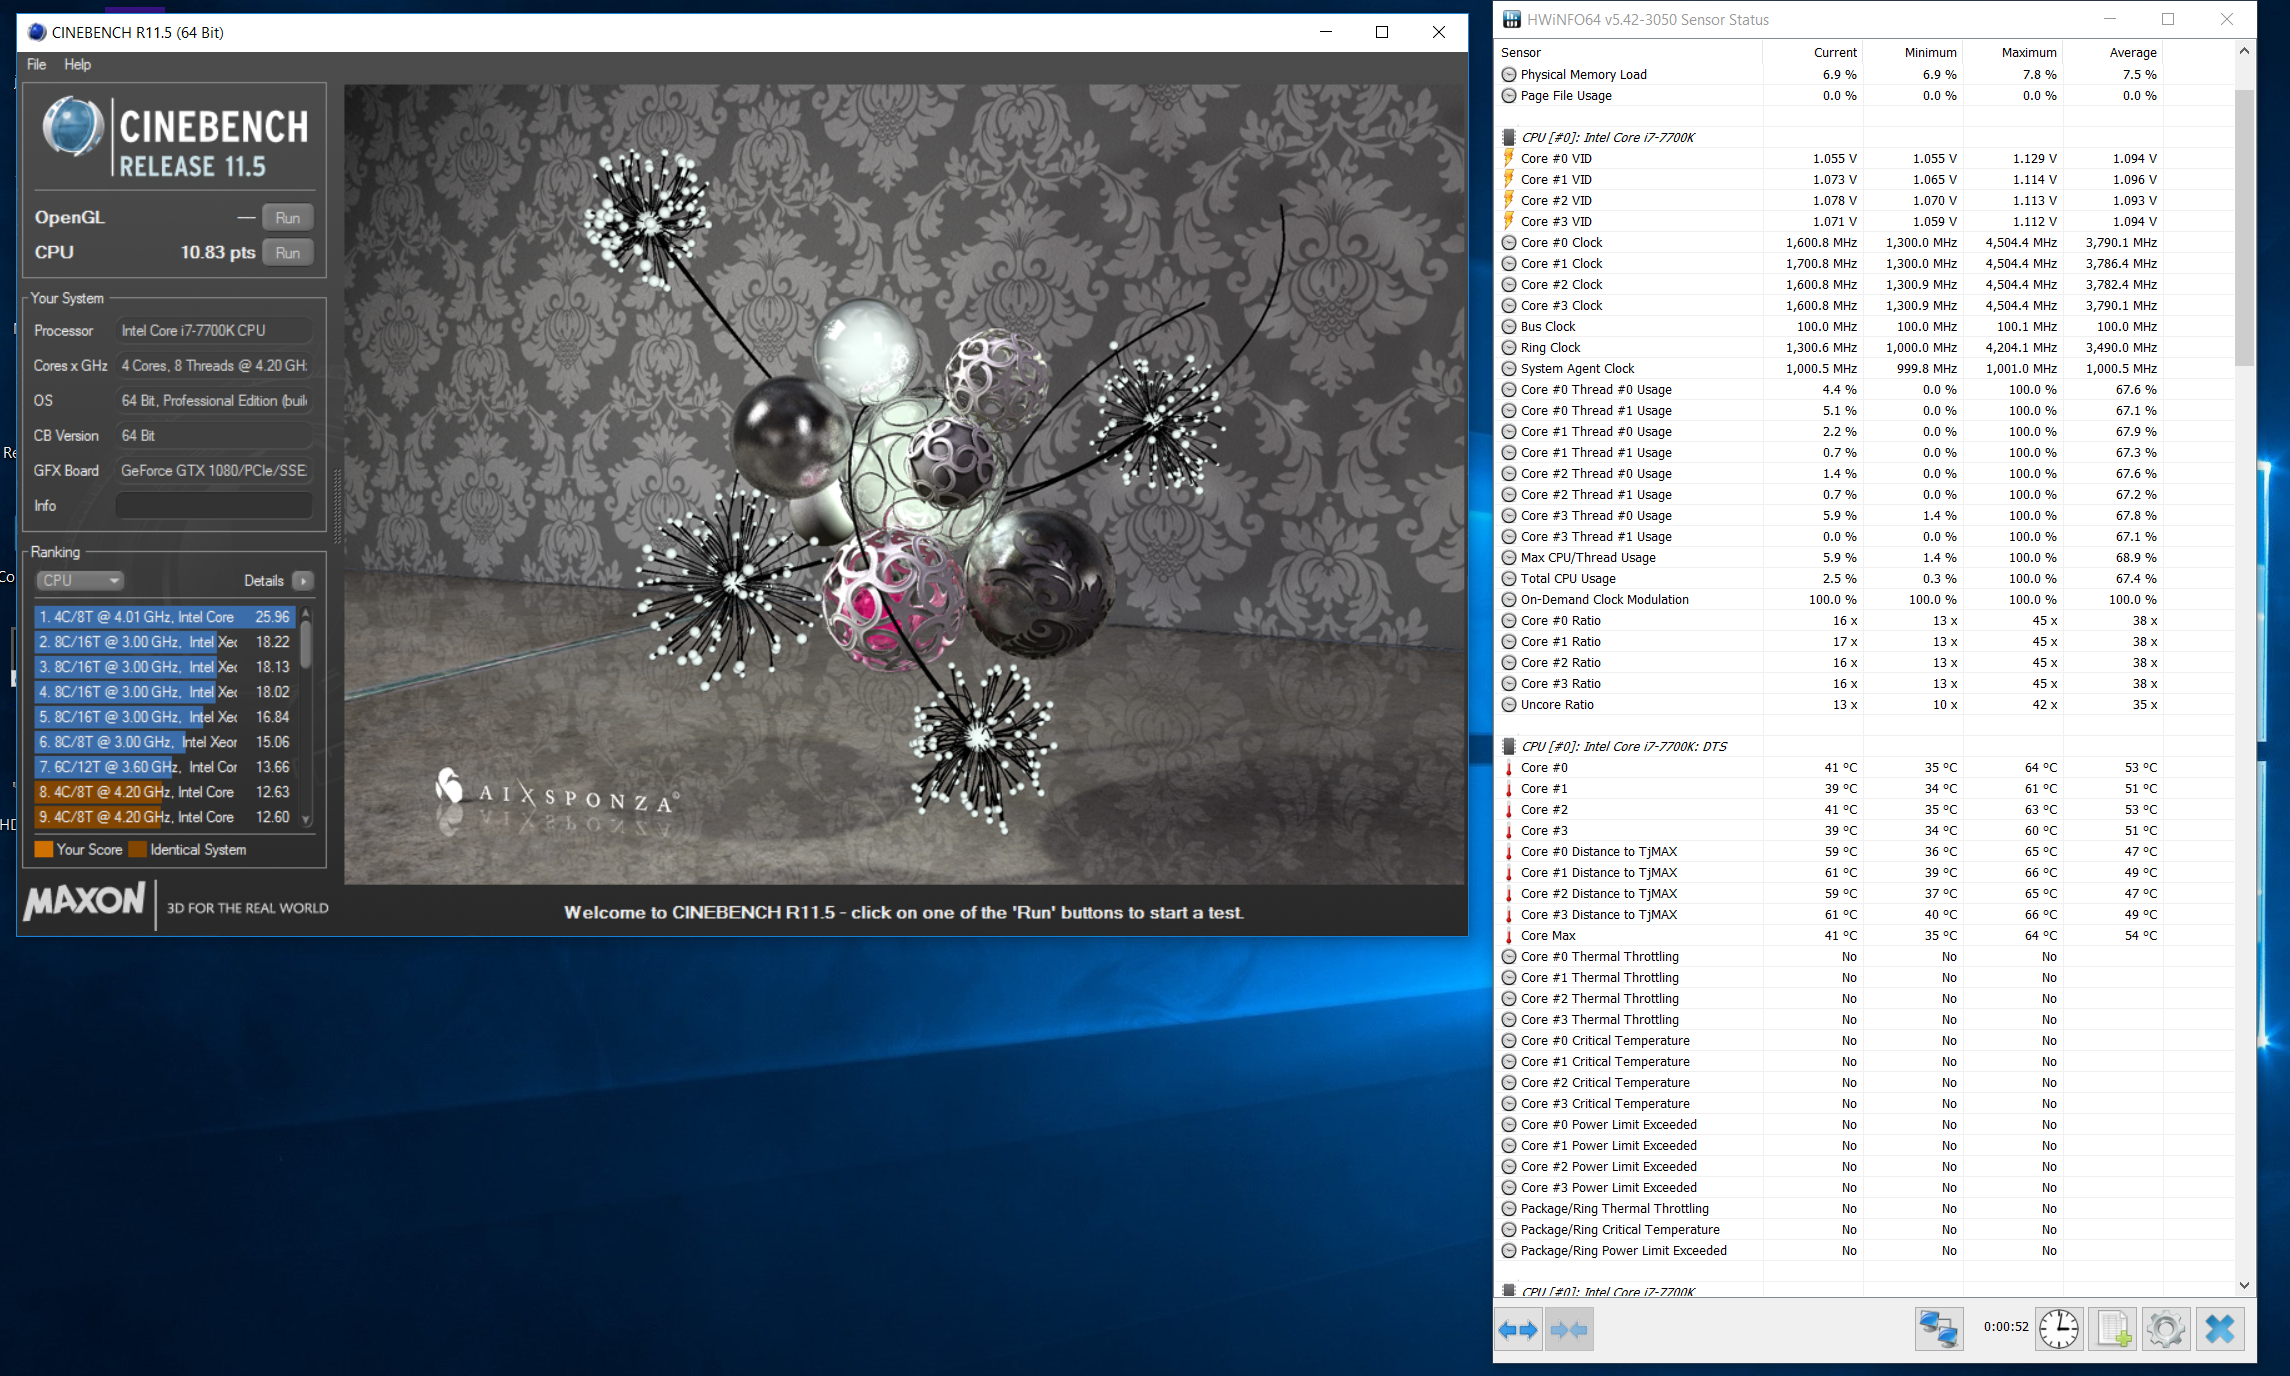Image resolution: width=2290 pixels, height=1376 pixels.
Task: Open the remote network monitoring icon
Action: [1939, 1330]
